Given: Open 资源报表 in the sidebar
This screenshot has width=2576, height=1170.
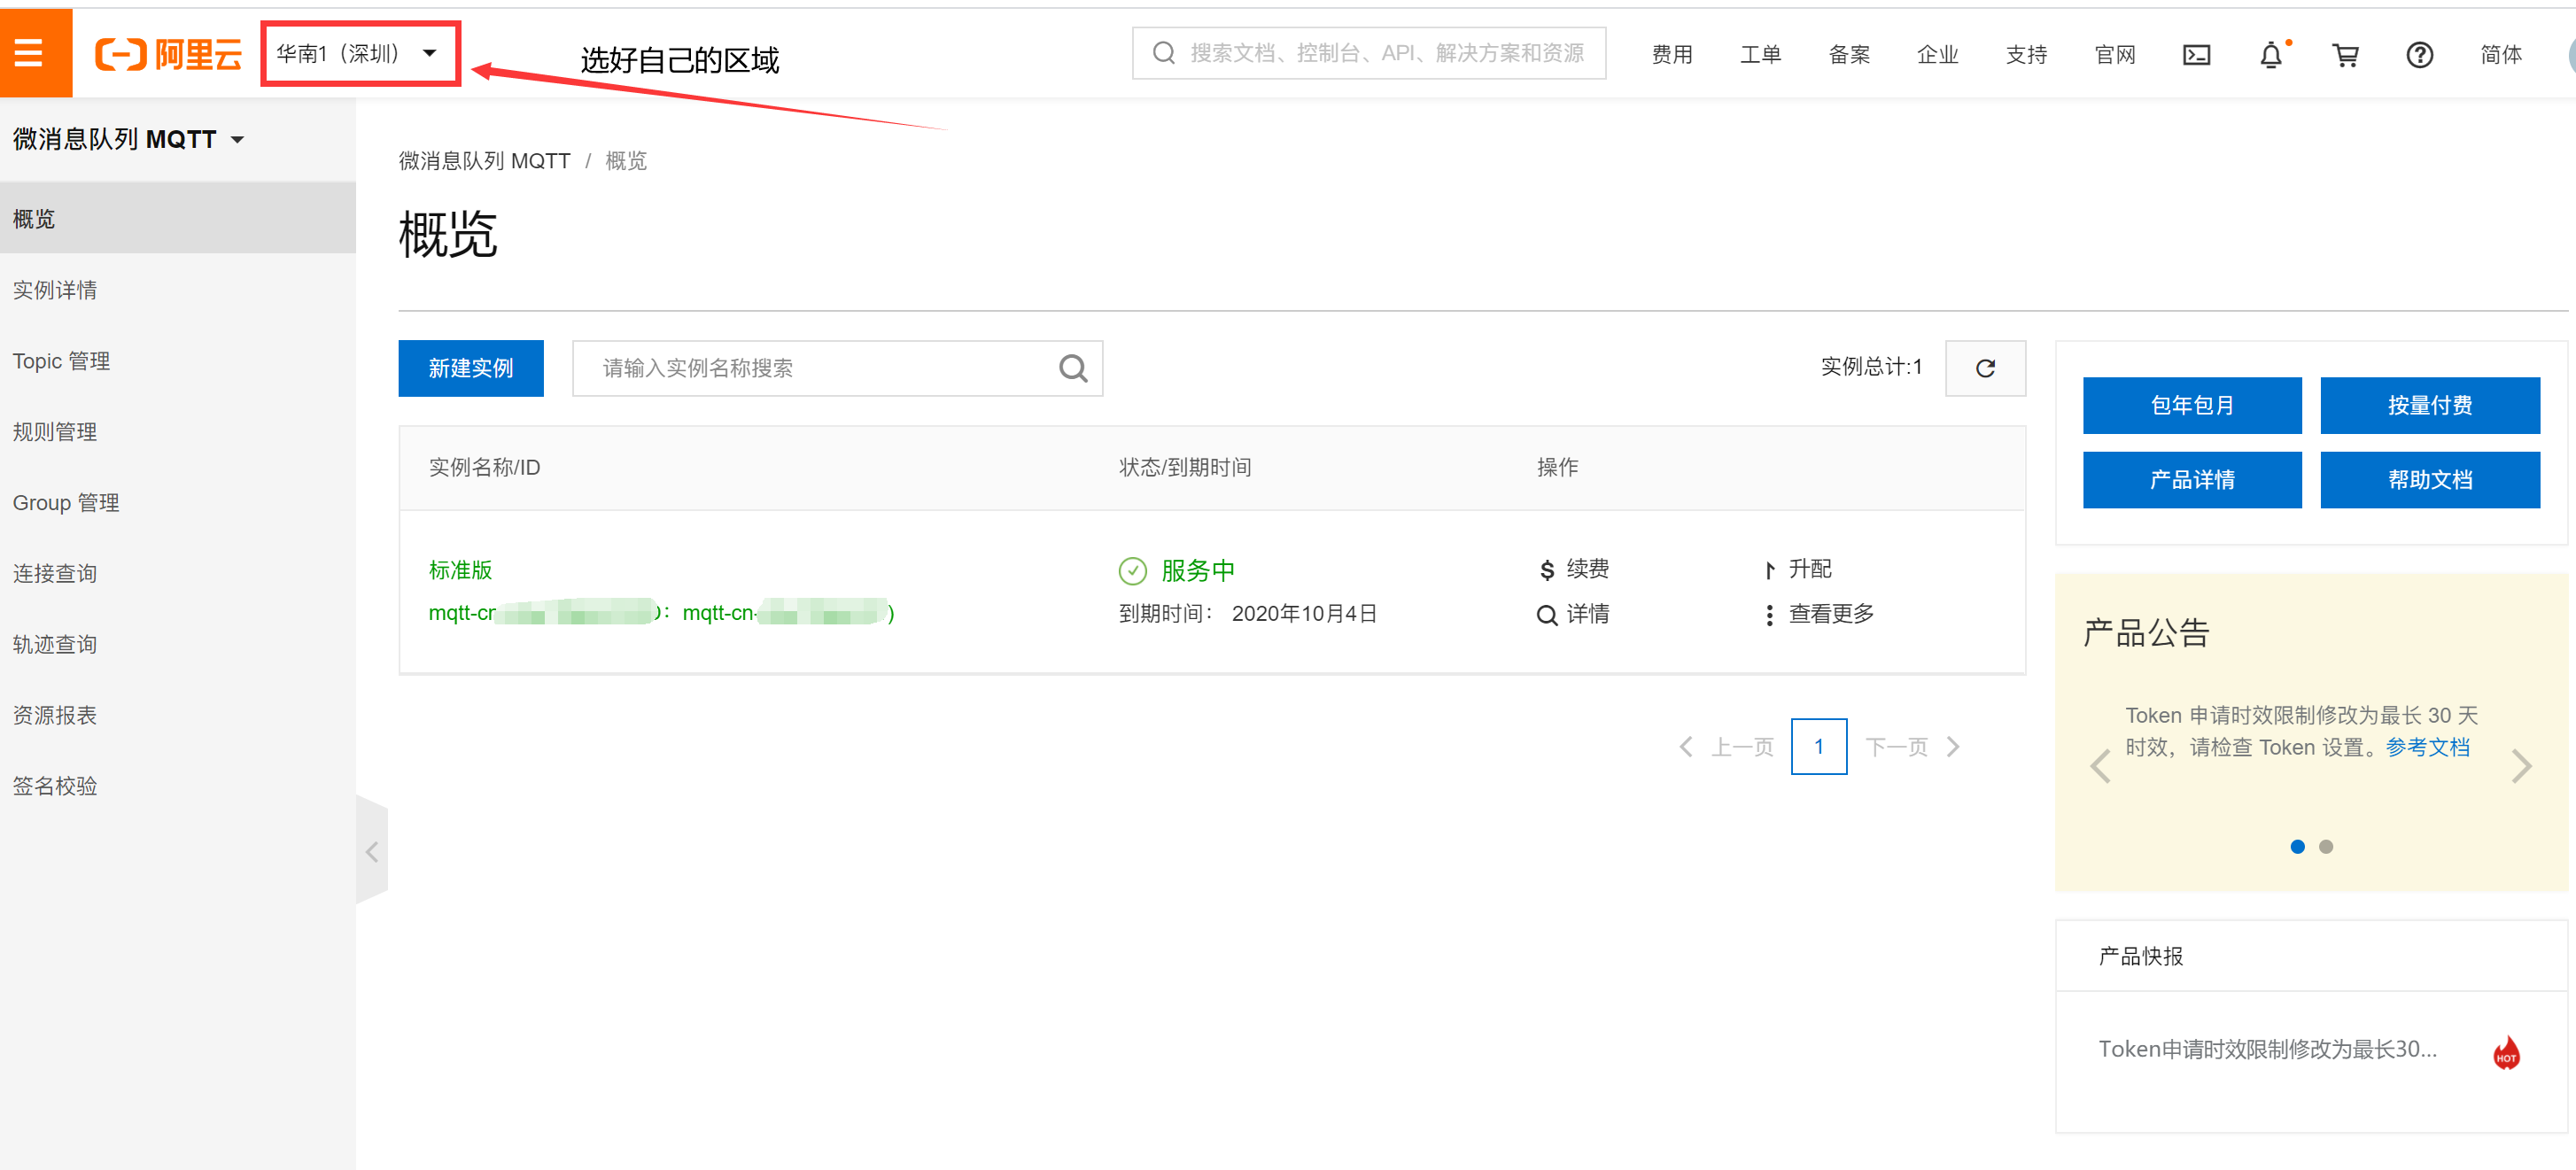Looking at the screenshot, I should coord(178,715).
